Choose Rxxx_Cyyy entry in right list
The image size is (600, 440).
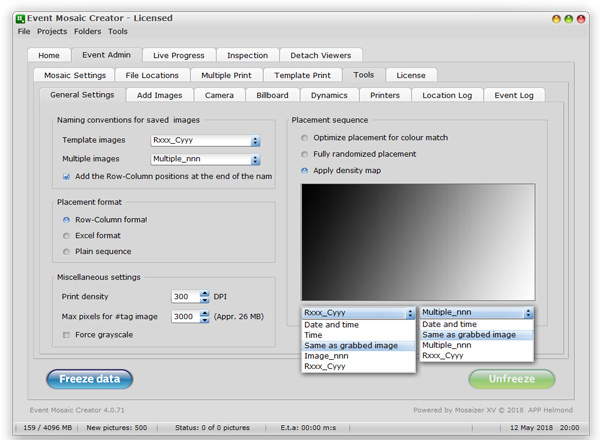(477, 355)
